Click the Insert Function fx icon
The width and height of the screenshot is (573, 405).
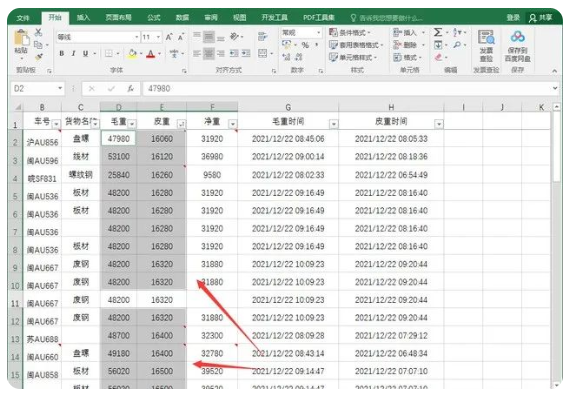(x=130, y=88)
